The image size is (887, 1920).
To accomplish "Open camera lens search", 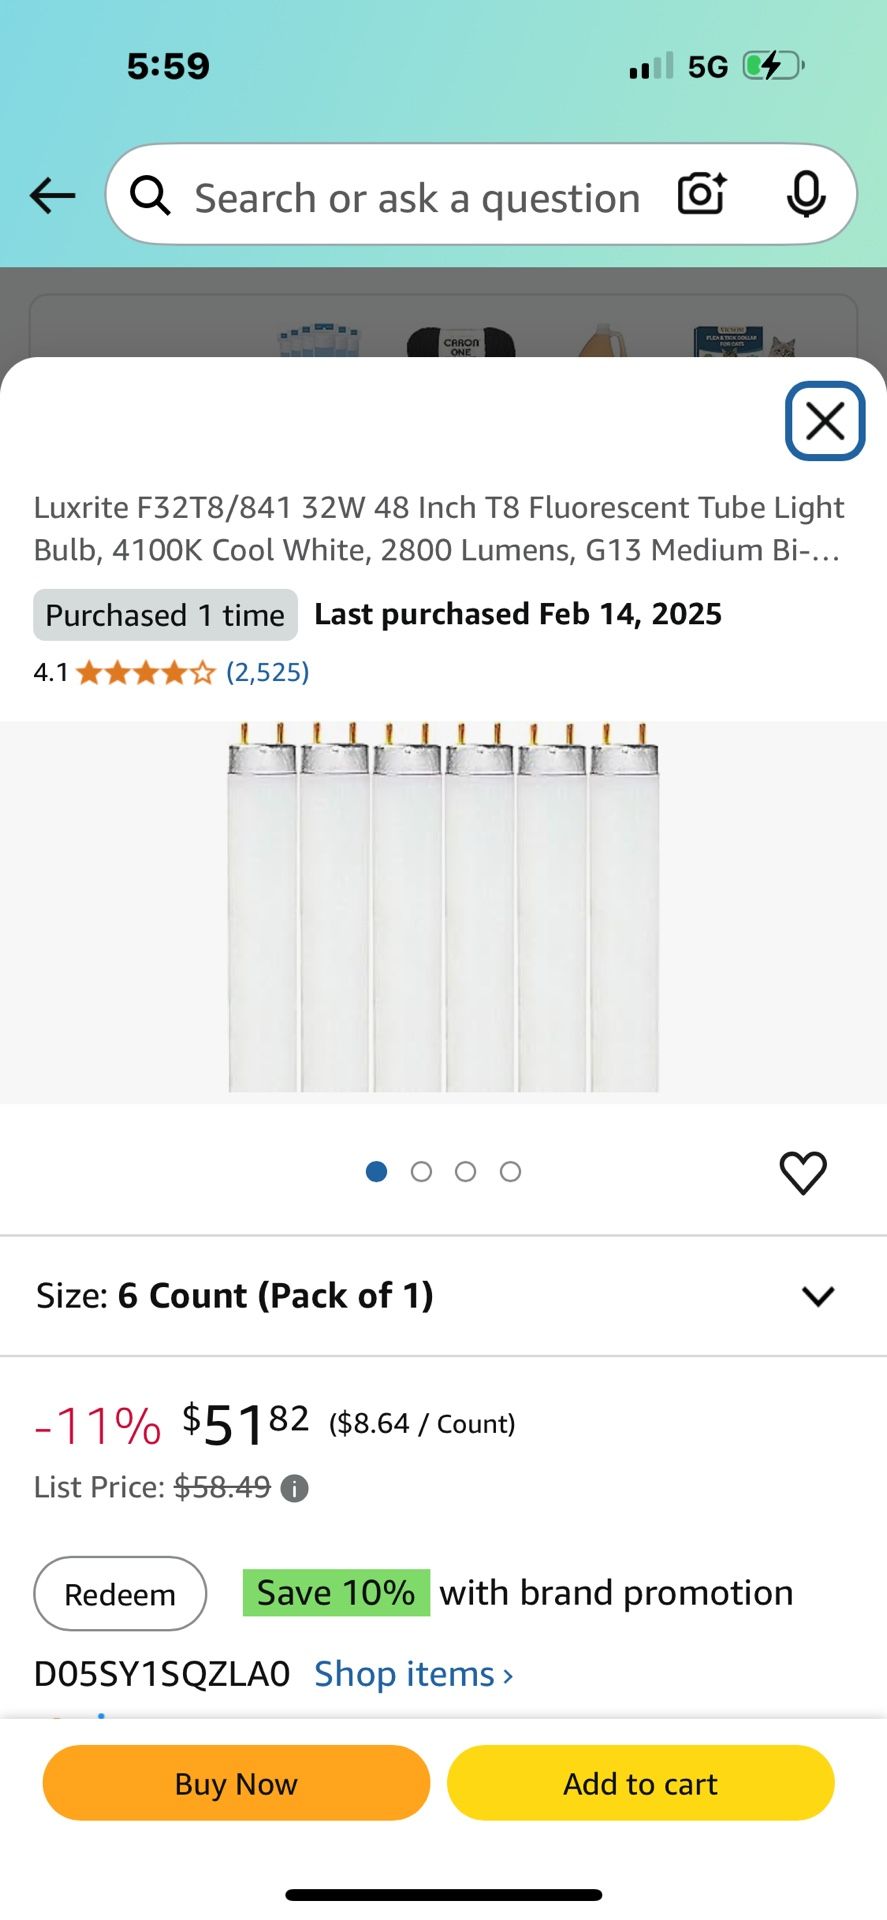I will coord(701,194).
